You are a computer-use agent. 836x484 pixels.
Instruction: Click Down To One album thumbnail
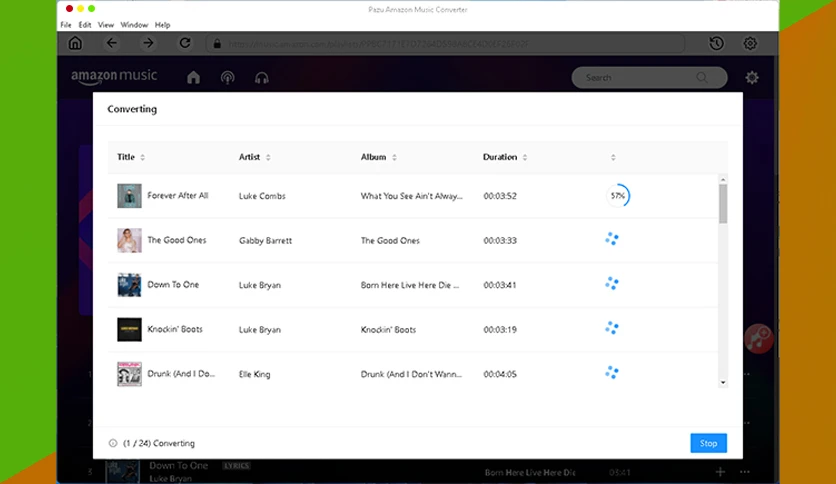click(130, 285)
